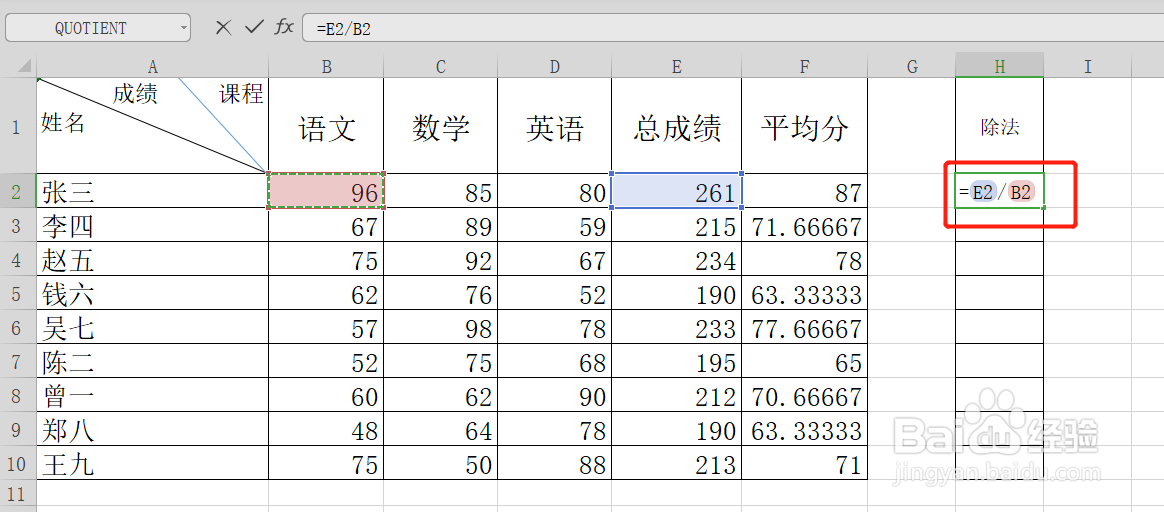Screen dimensions: 1164x512
Task: Select column H header
Action: [1000, 67]
